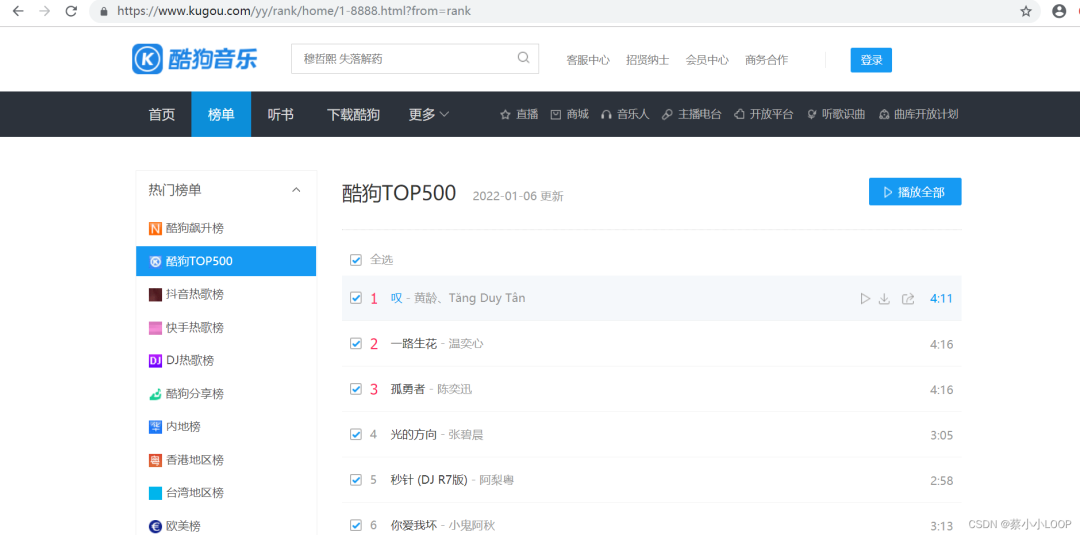Viewport: 1080px width, 535px height.
Task: Download the song 叹 via download icon
Action: pos(884,299)
